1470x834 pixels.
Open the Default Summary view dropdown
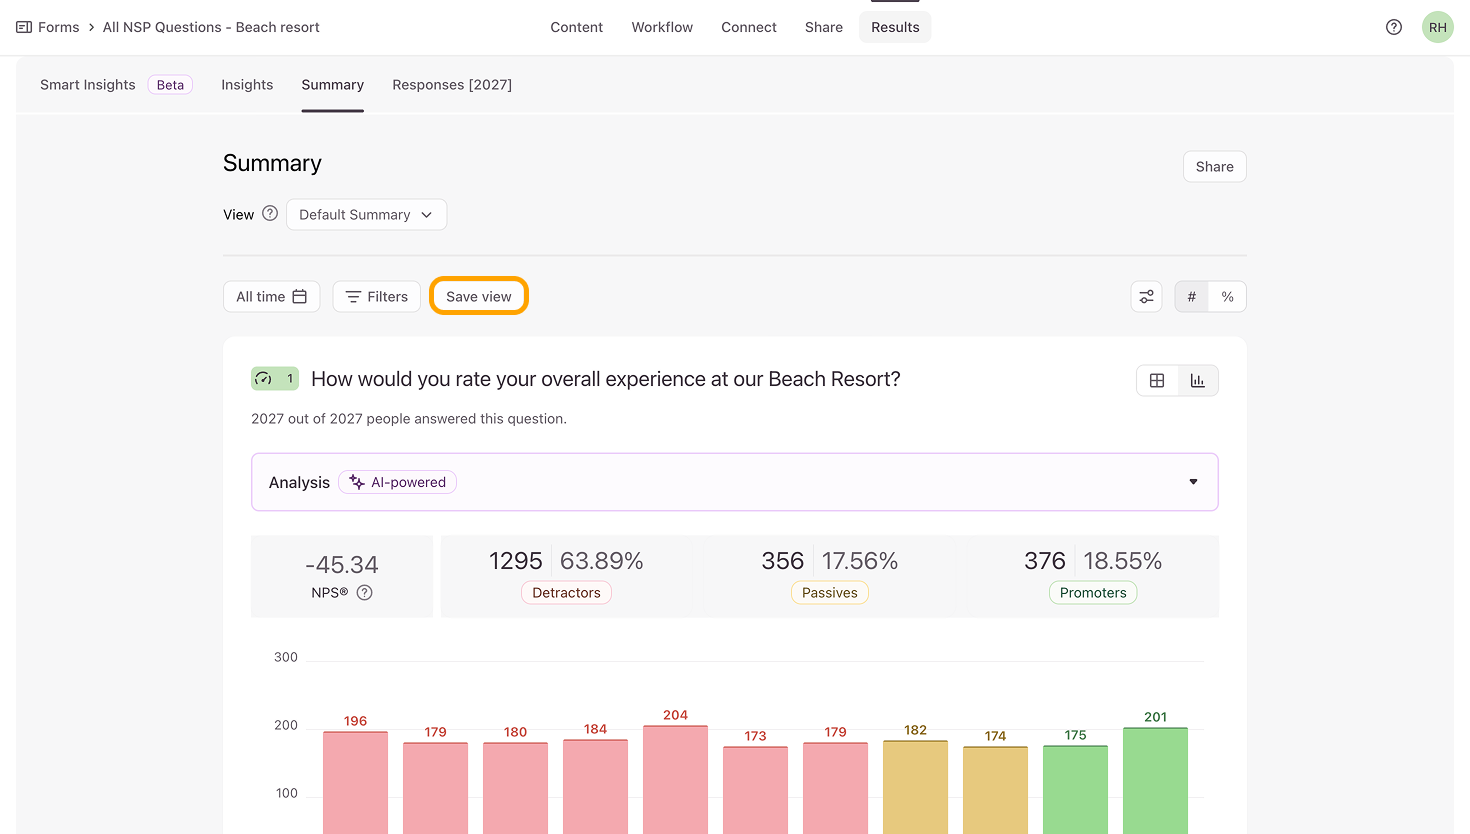(x=366, y=215)
